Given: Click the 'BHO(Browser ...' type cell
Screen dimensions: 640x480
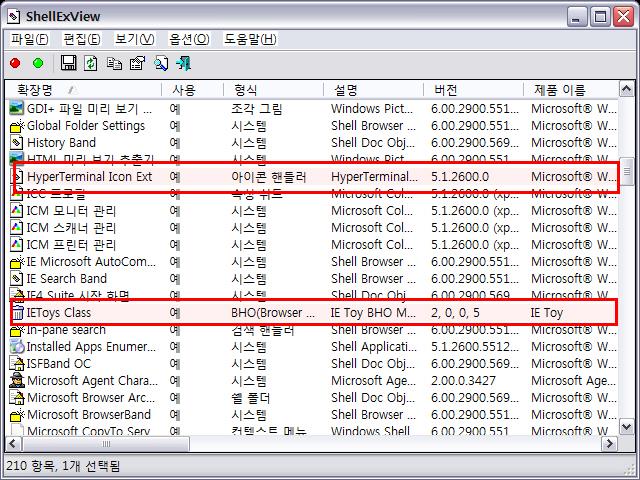Looking at the screenshot, I should pyautogui.click(x=273, y=313).
